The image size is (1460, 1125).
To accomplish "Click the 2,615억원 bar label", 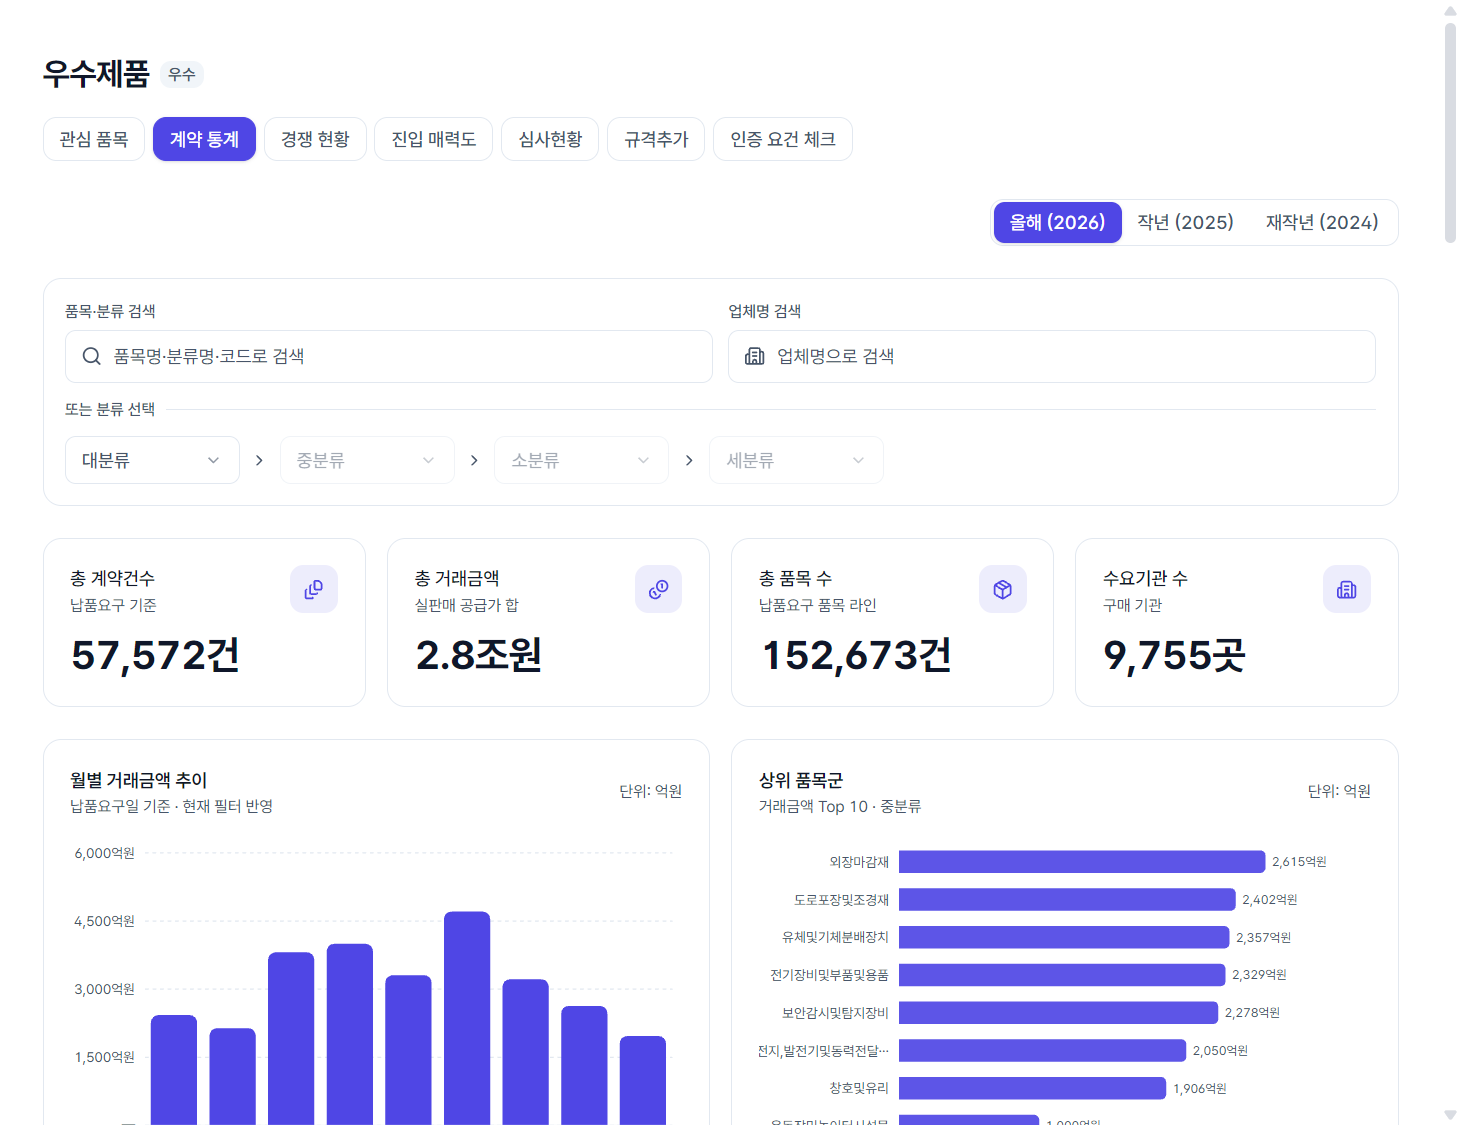I will pyautogui.click(x=1299, y=862).
